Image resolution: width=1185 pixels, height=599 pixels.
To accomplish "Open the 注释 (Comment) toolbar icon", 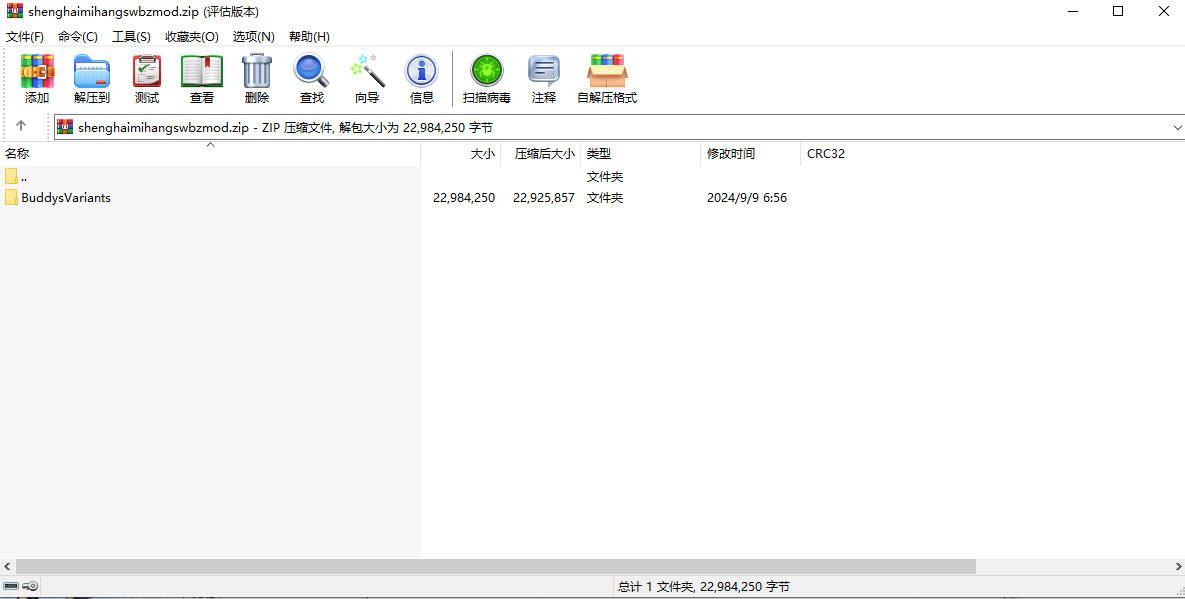I will point(544,78).
